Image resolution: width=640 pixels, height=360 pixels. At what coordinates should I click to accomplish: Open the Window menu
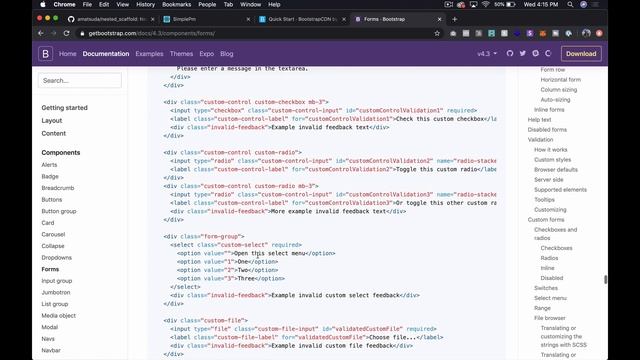click(251, 4)
